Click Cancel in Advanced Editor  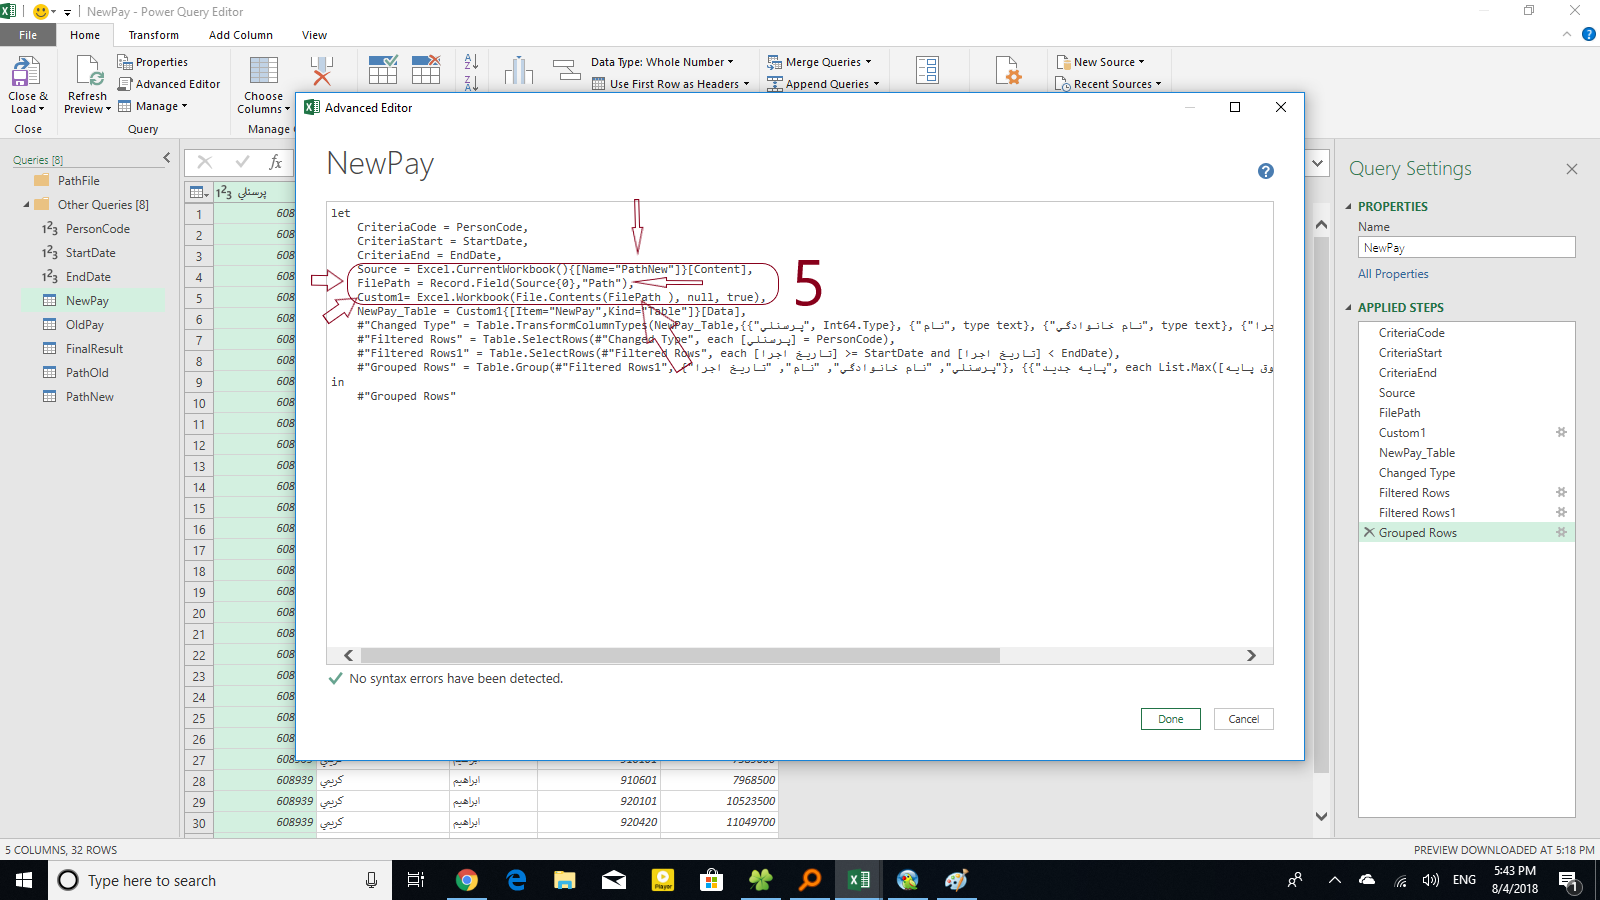tap(1244, 719)
